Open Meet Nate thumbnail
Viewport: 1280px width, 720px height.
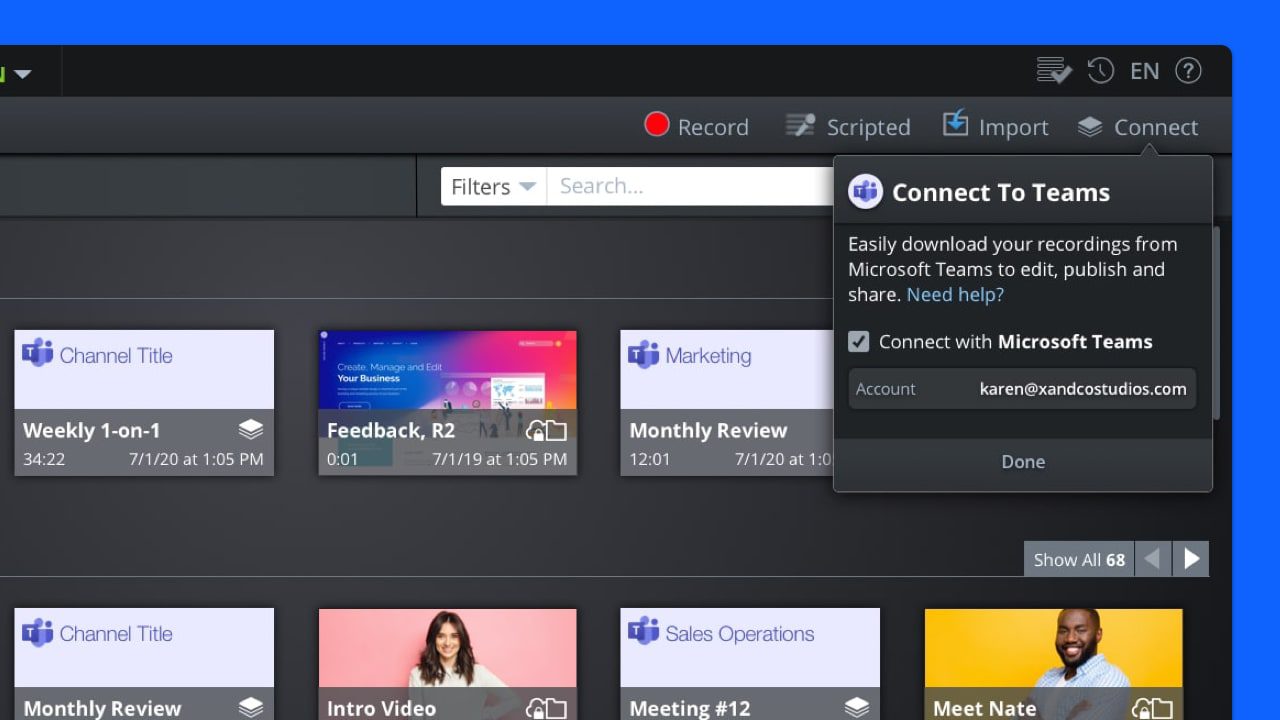click(1053, 664)
